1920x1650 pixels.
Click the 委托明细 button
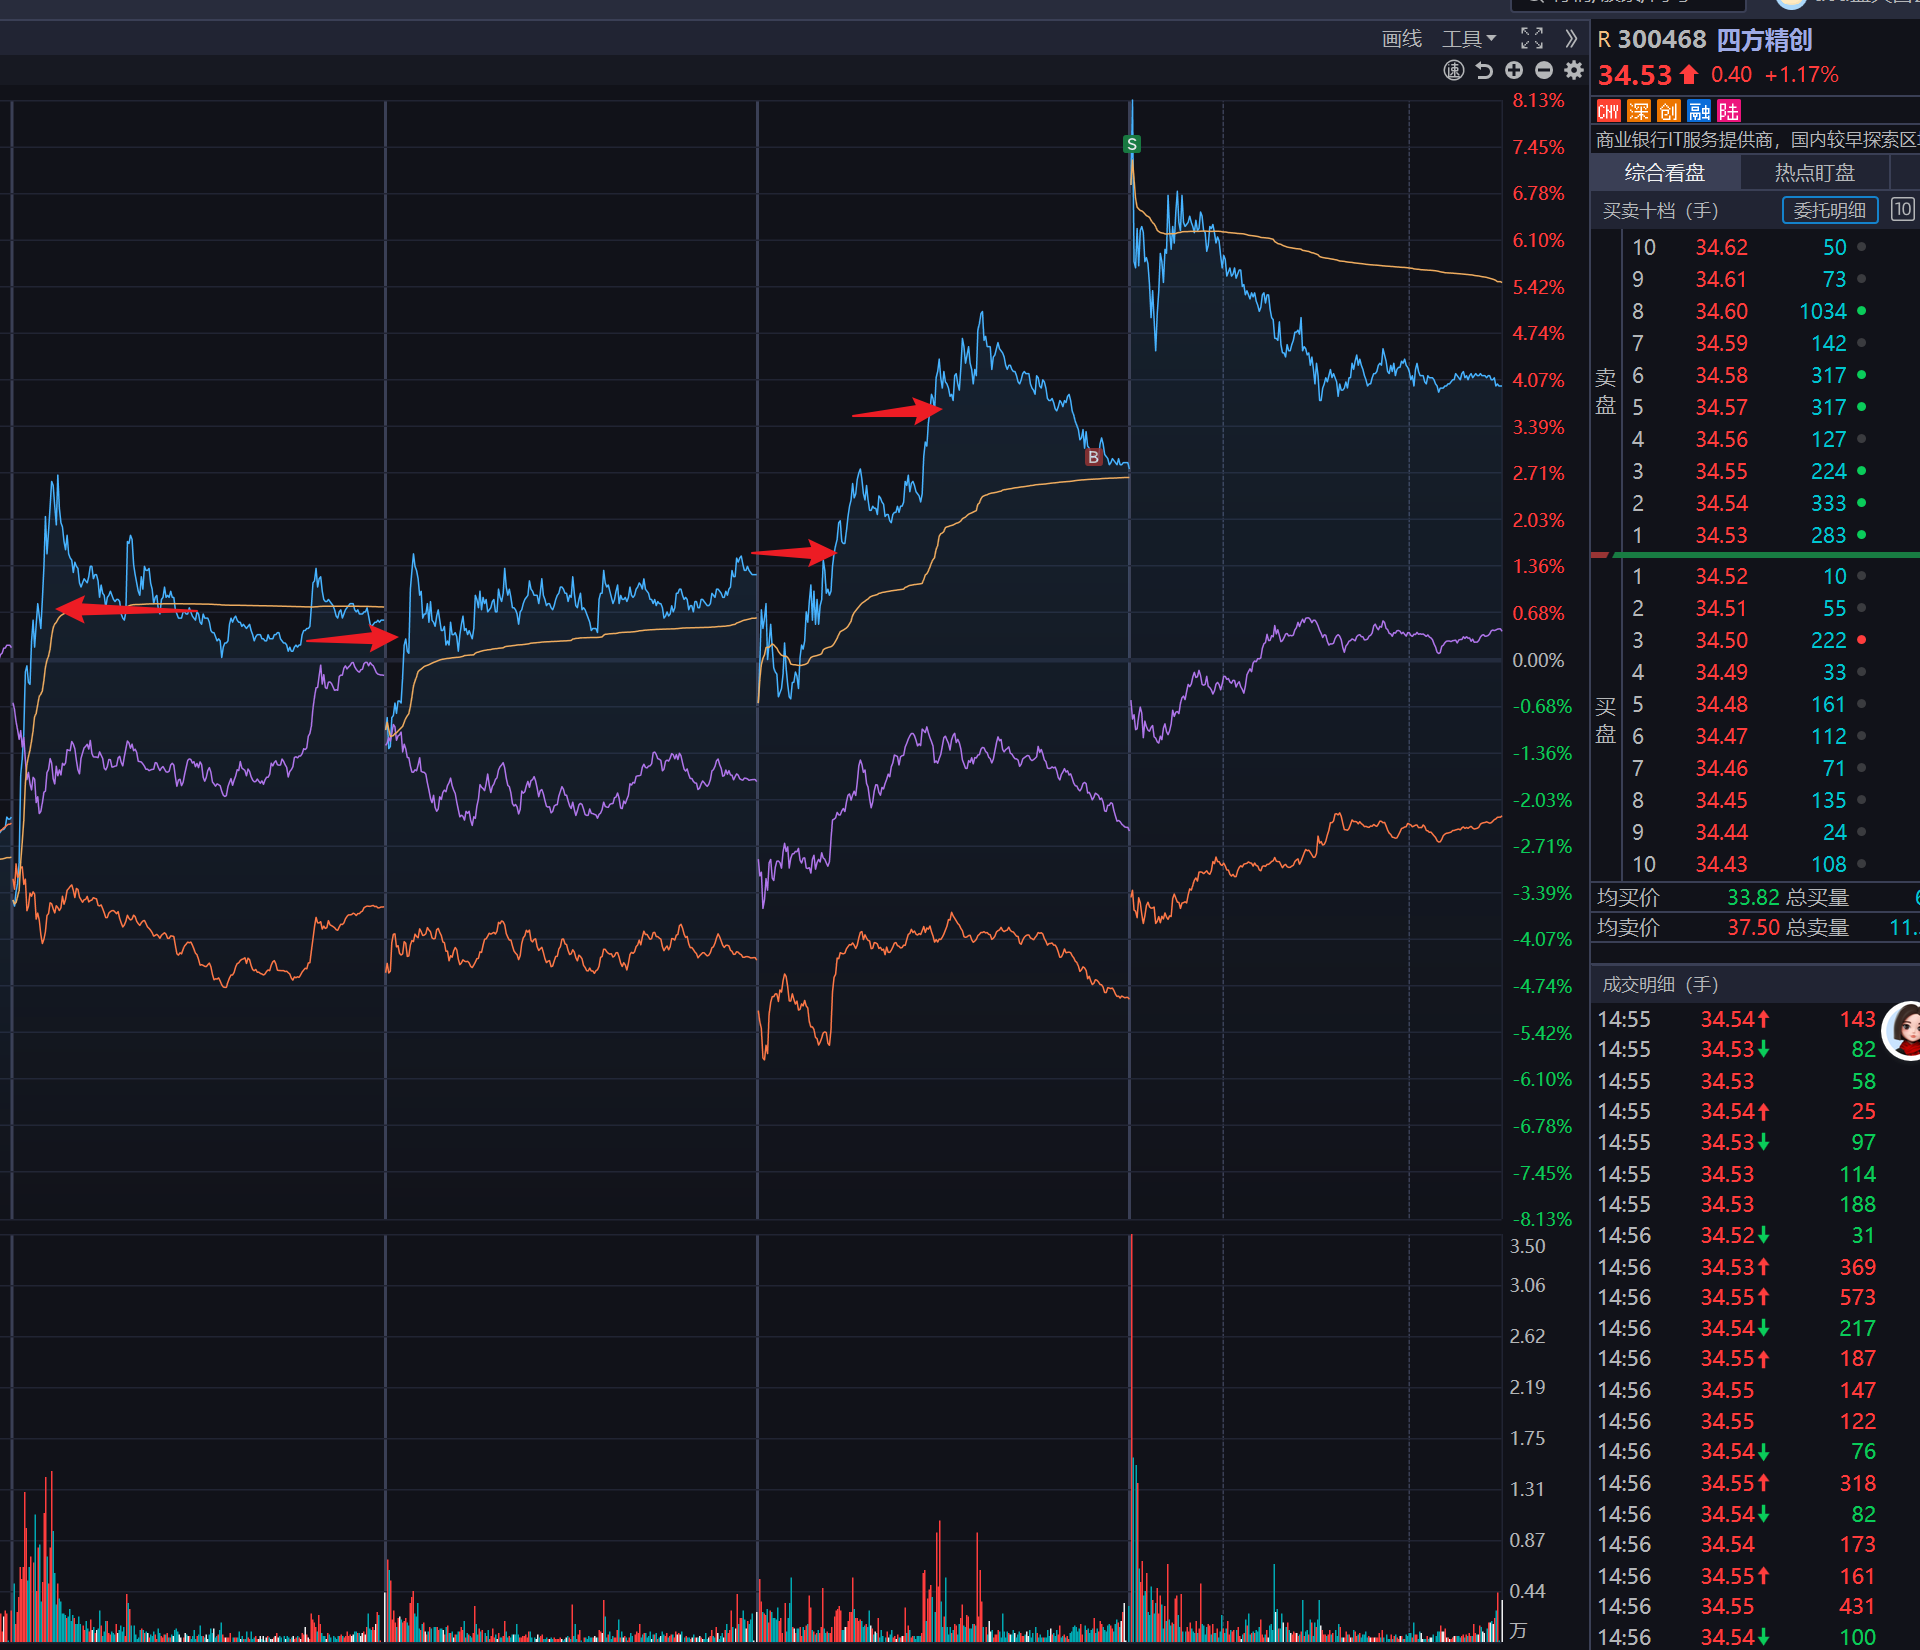1829,210
